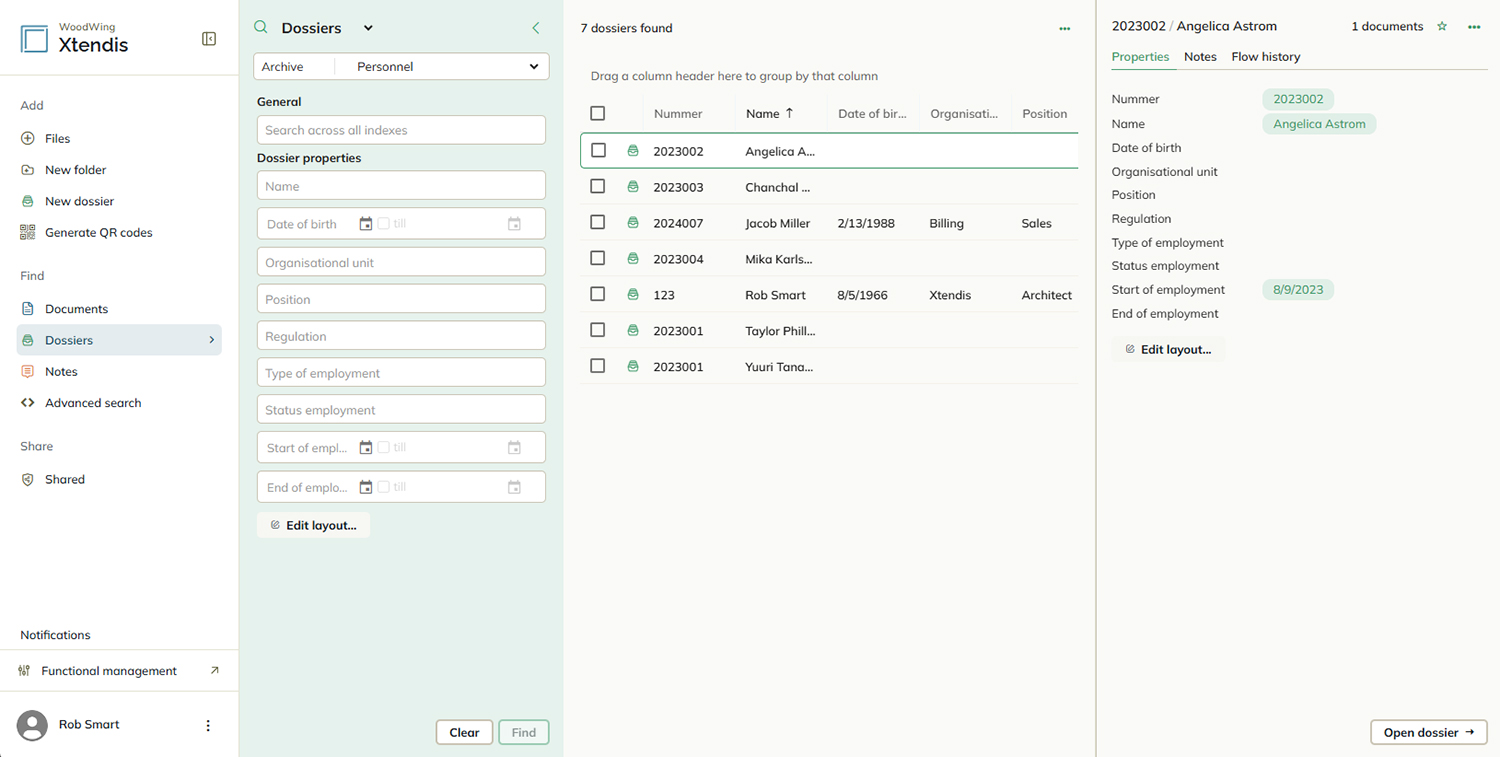Open the Date of birth start calendar
The height and width of the screenshot is (757, 1500).
tap(366, 224)
